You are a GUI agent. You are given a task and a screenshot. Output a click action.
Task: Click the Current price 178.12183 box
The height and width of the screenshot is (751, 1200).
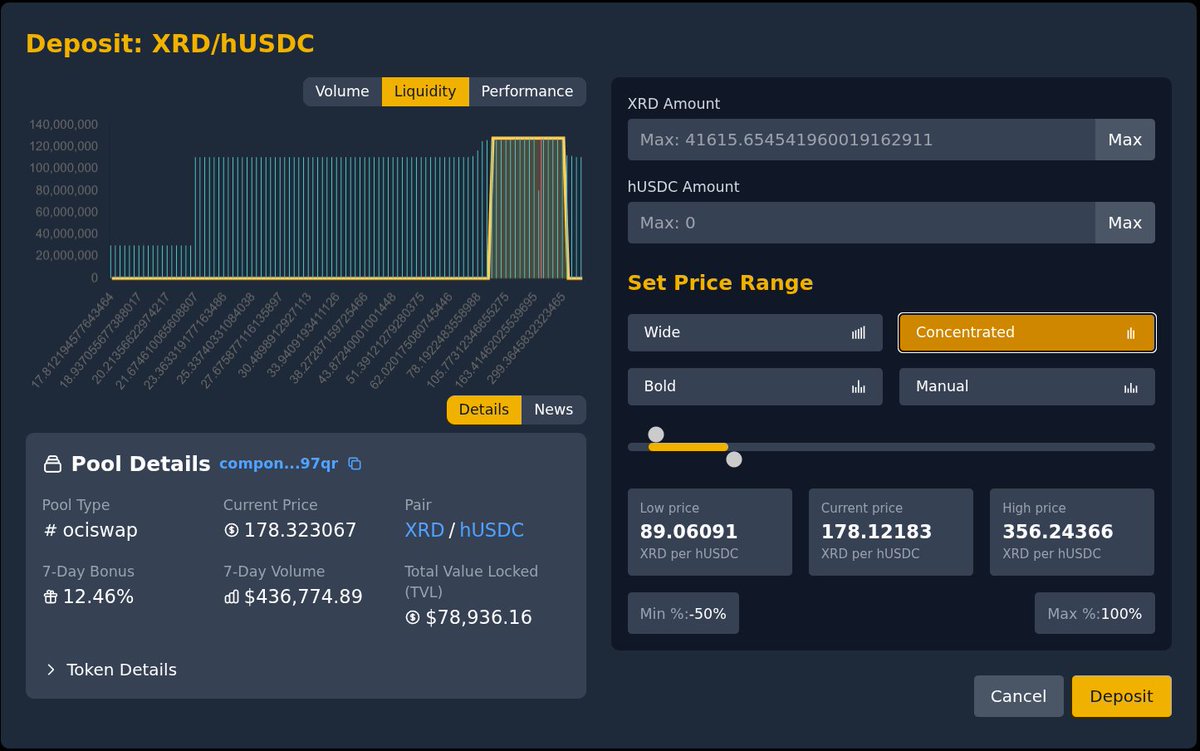click(891, 532)
